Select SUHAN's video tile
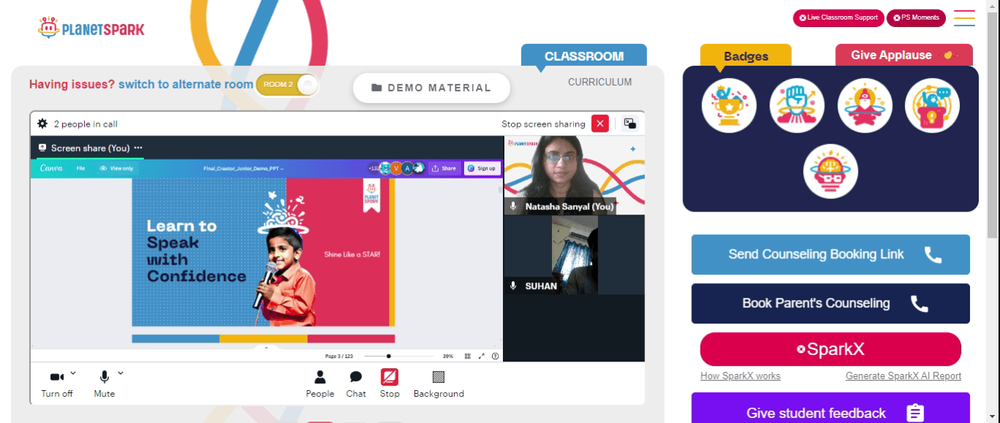This screenshot has height=423, width=1000. point(574,255)
